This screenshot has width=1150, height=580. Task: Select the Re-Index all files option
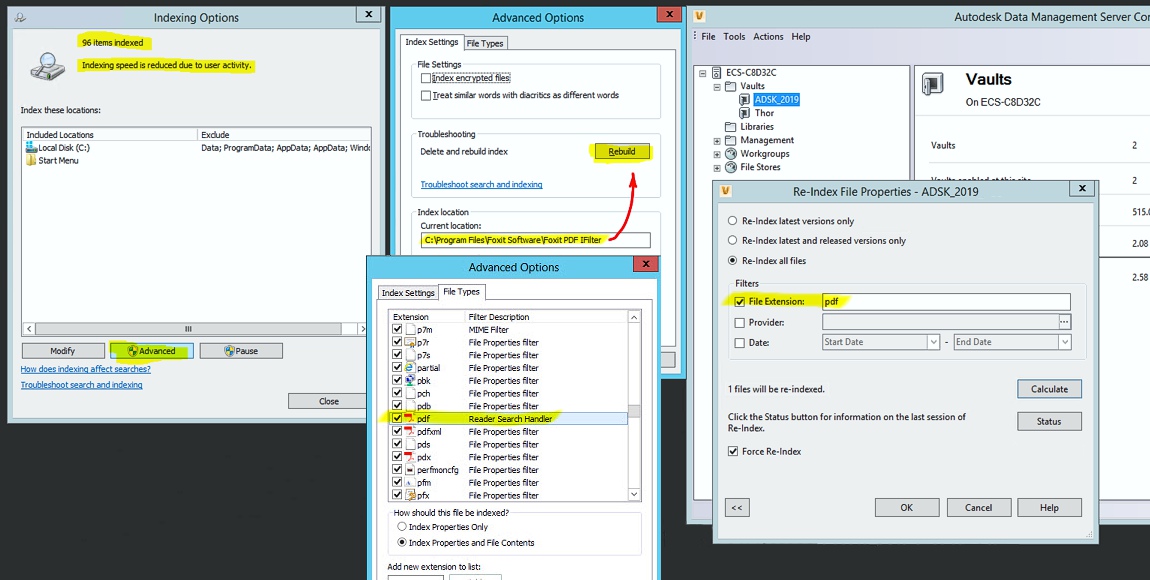(x=732, y=260)
